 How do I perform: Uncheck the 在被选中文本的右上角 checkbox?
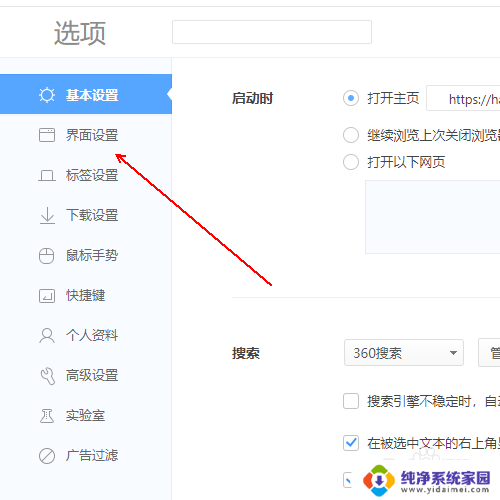[351, 443]
